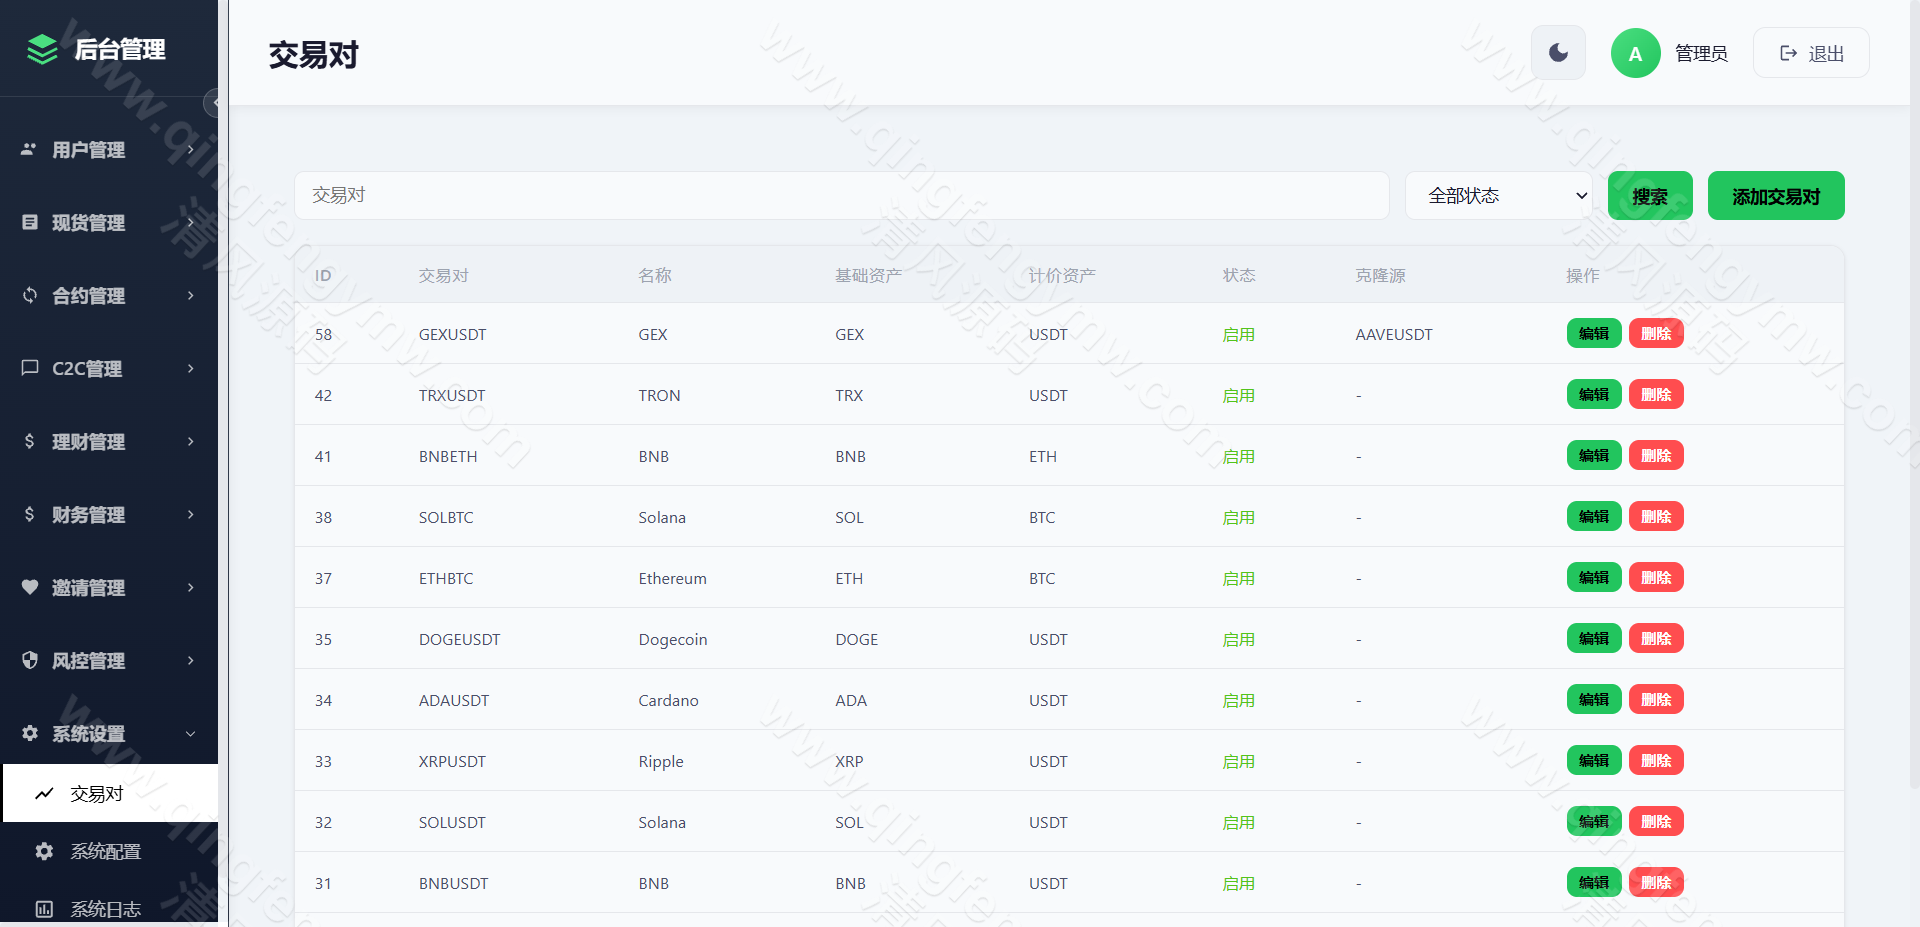This screenshot has width=1920, height=927.
Task: Delete the GEXUSDT trading pair
Action: [x=1656, y=333]
